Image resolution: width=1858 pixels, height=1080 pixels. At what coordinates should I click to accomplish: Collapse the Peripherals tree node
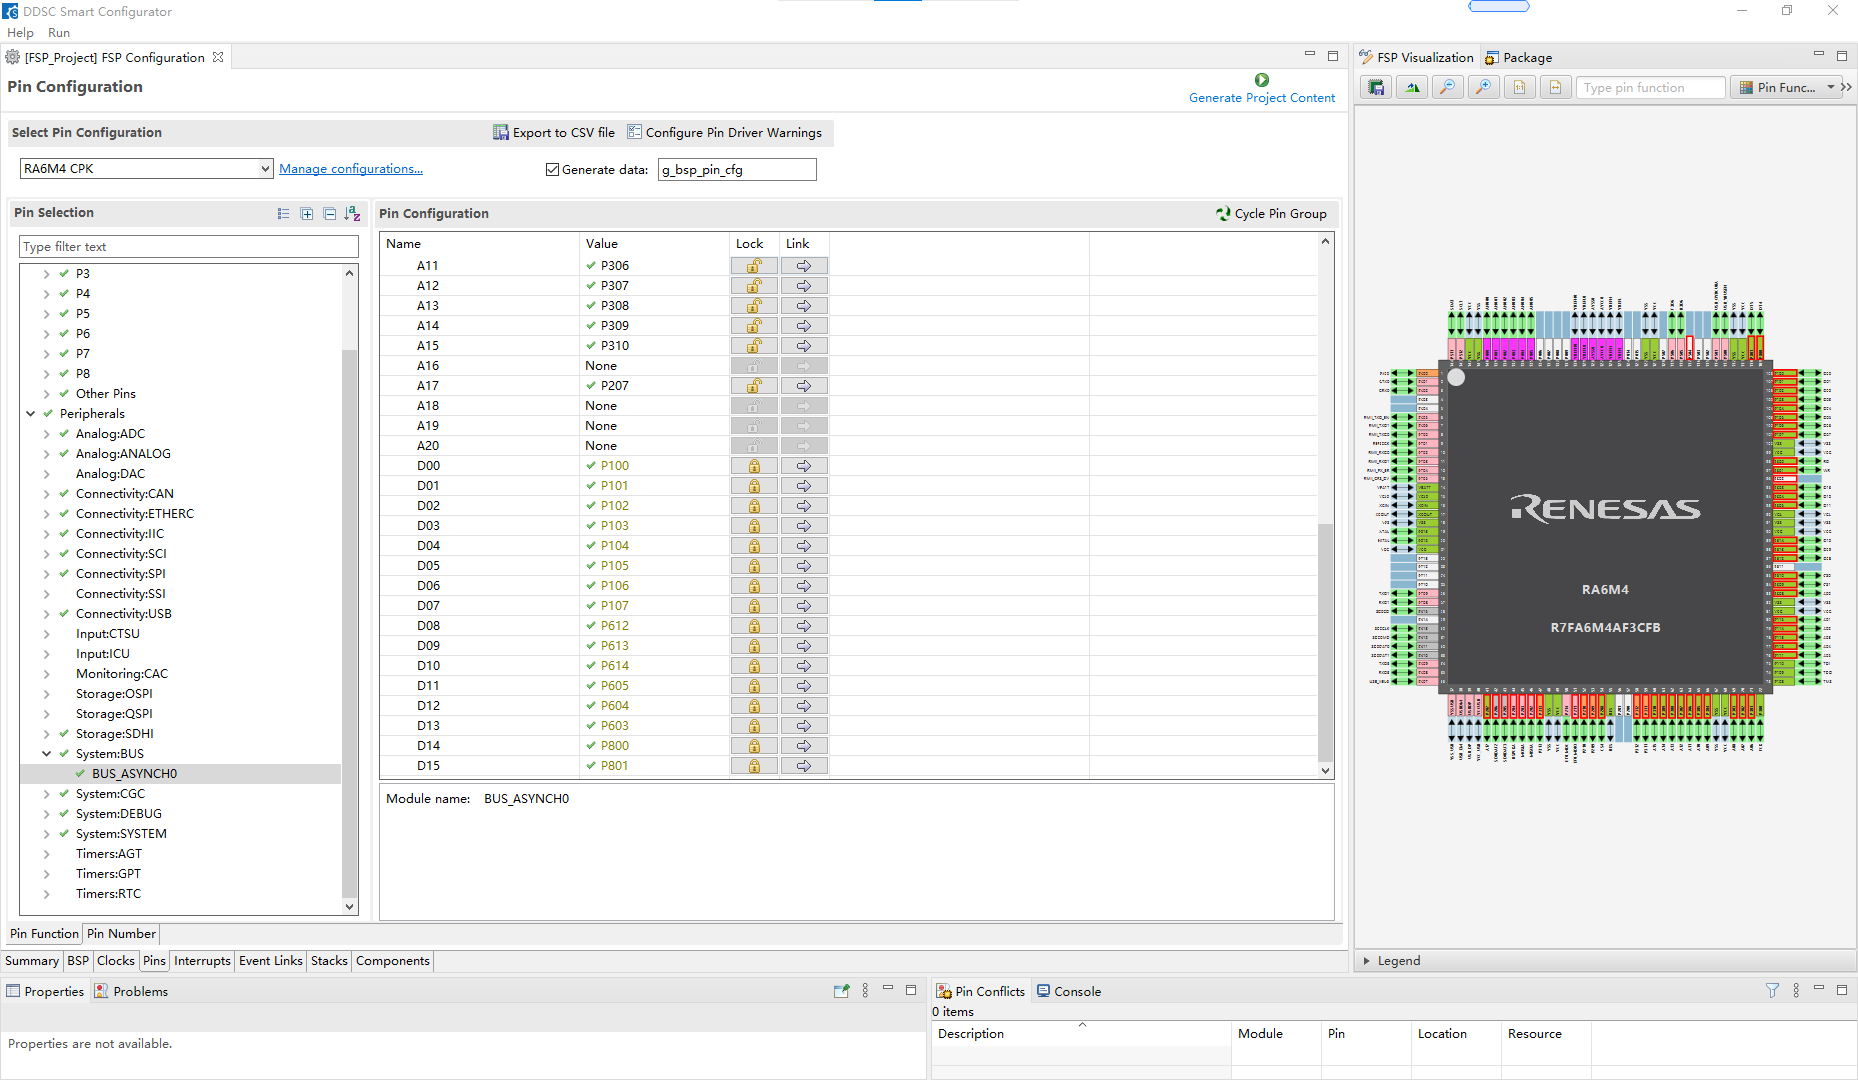click(31, 414)
